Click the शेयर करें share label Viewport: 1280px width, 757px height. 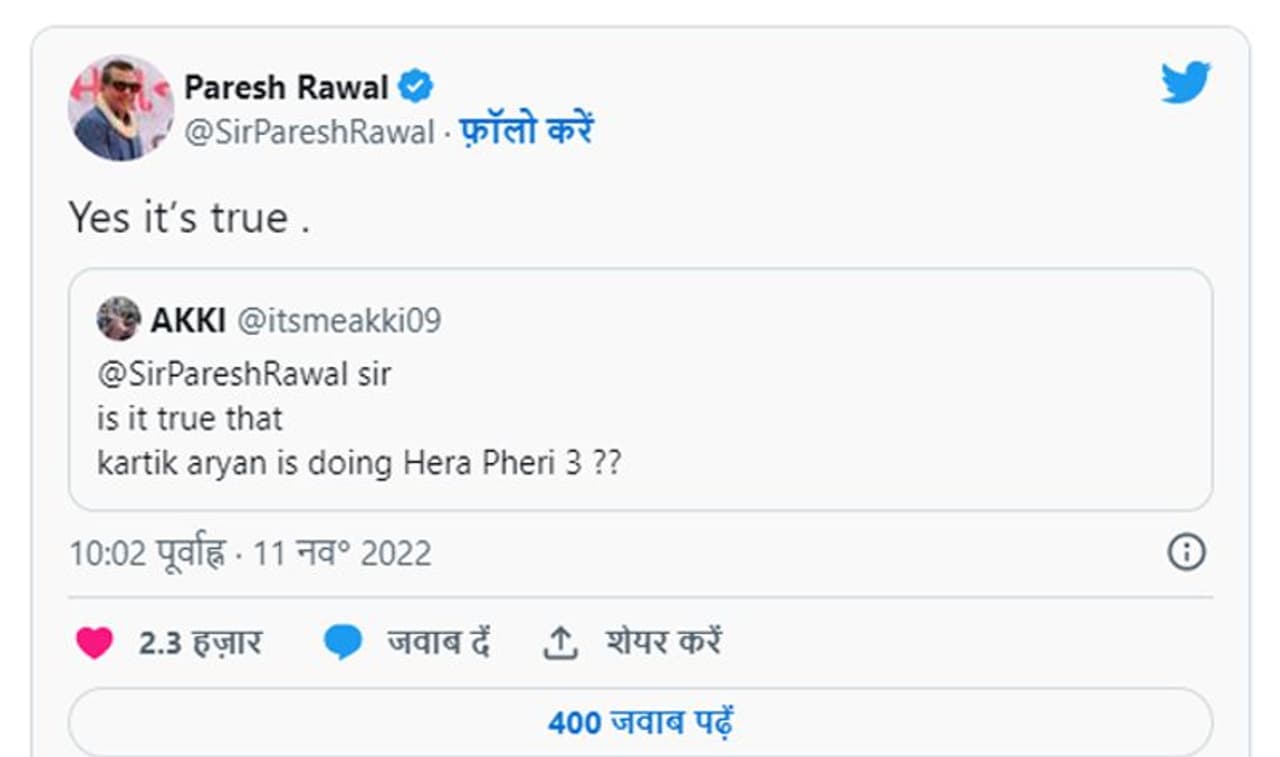click(663, 643)
